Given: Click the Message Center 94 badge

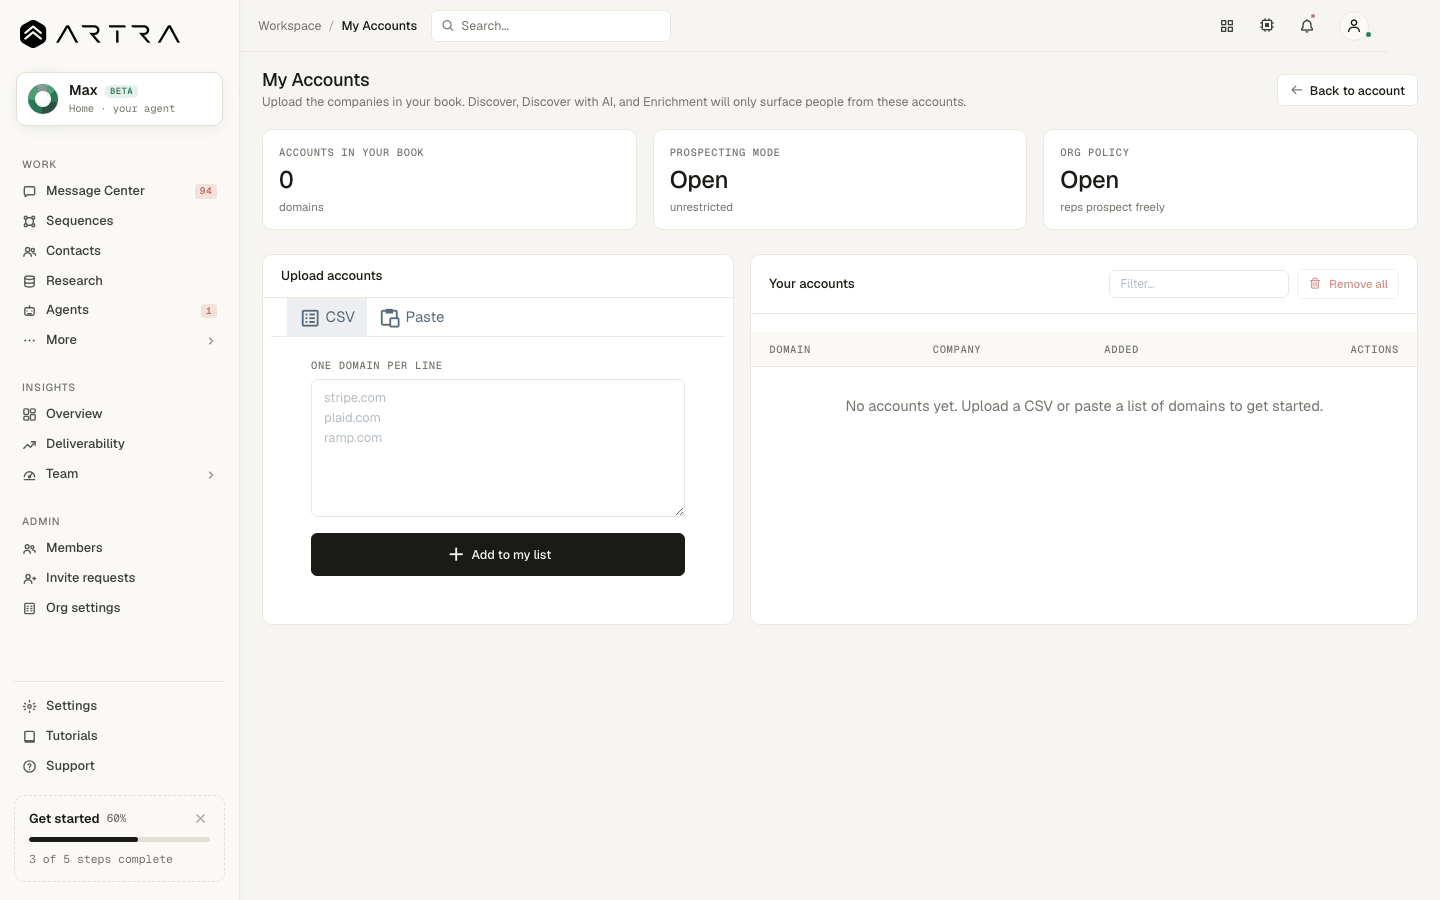Looking at the screenshot, I should click(x=206, y=191).
